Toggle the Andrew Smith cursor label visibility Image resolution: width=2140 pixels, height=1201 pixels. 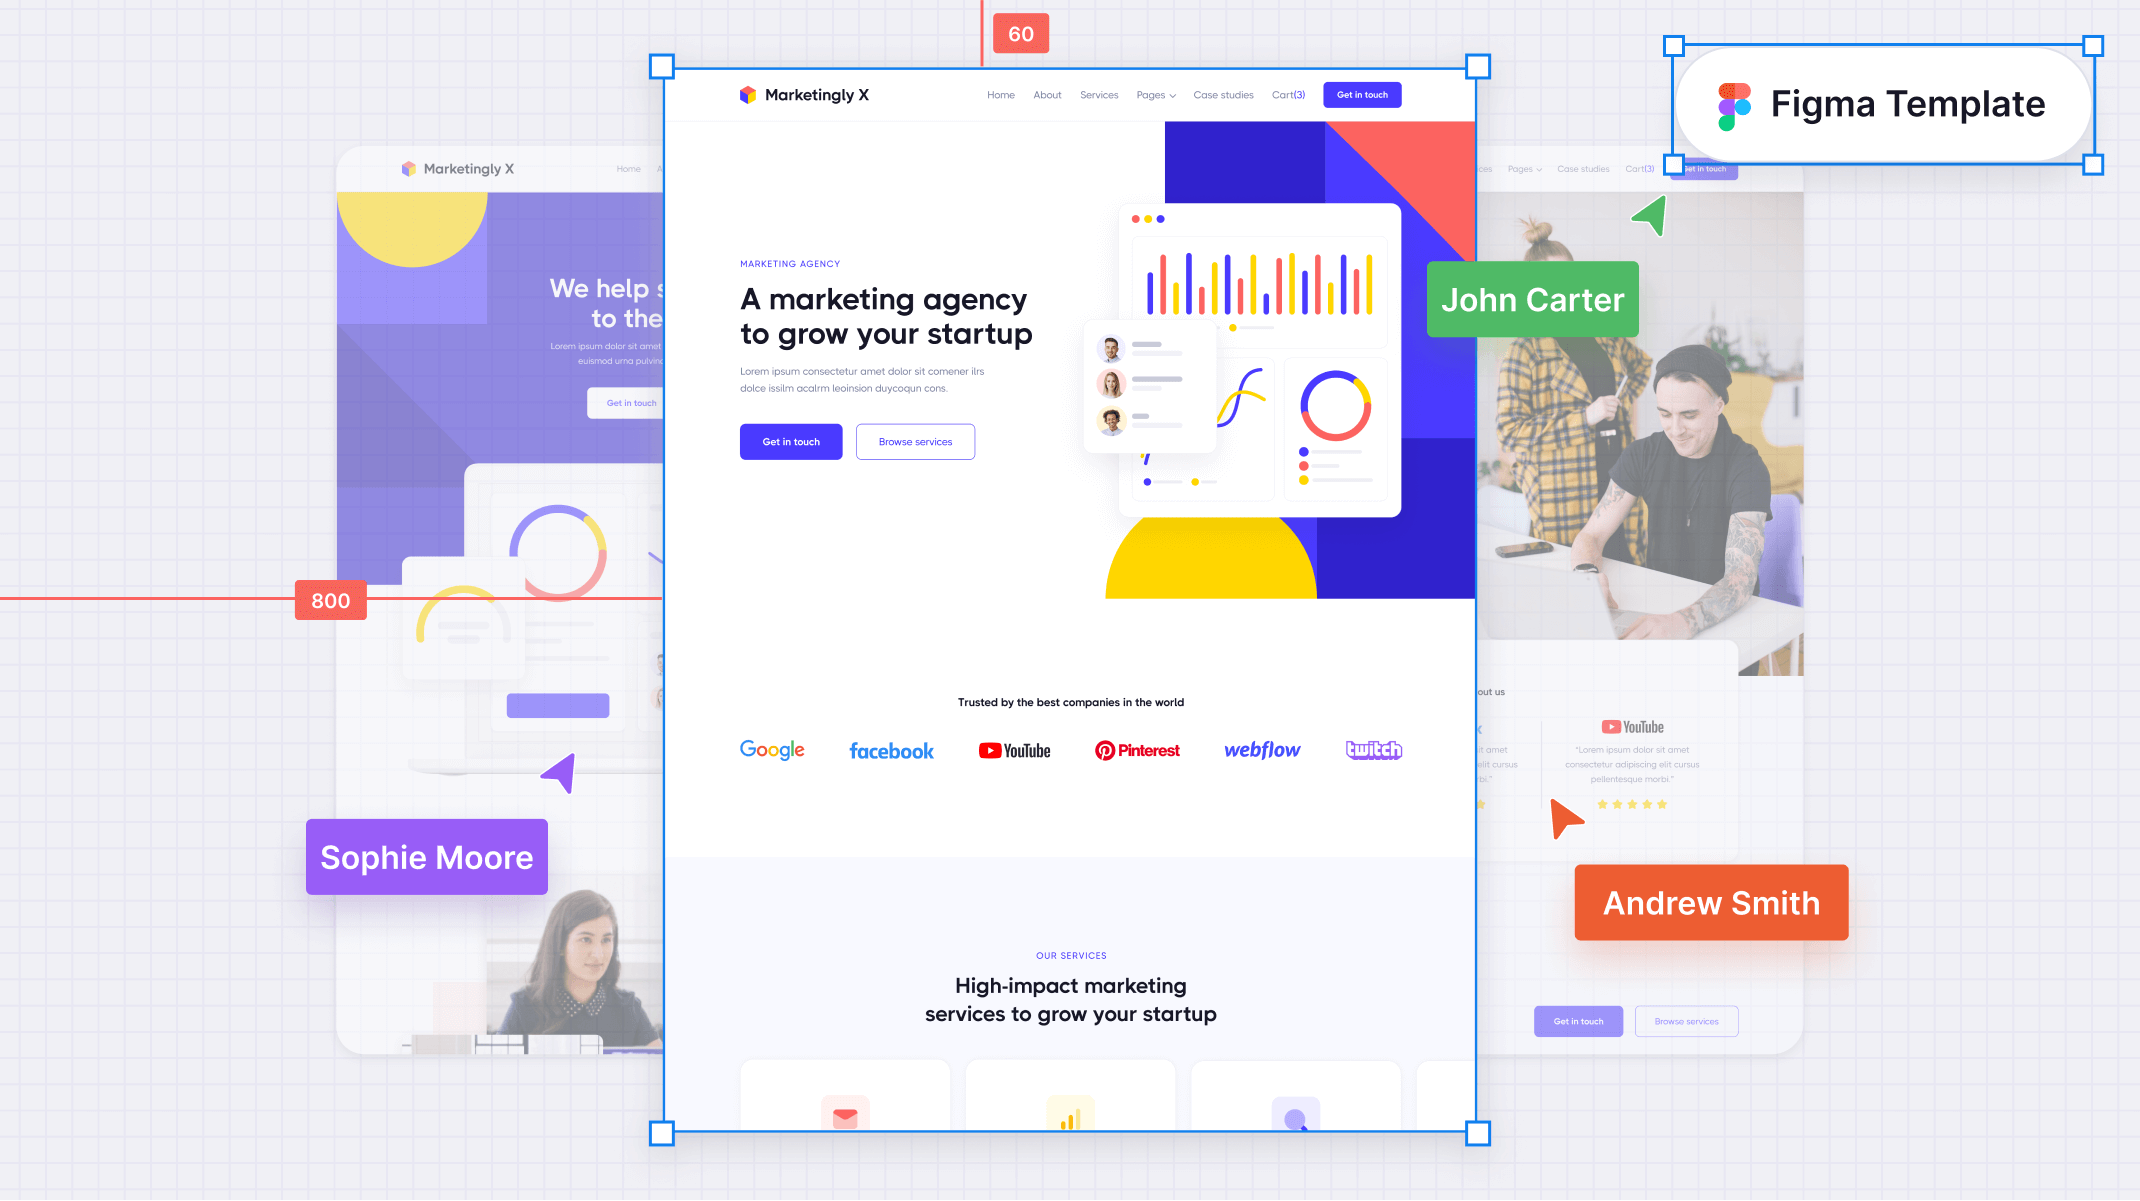(x=1711, y=901)
